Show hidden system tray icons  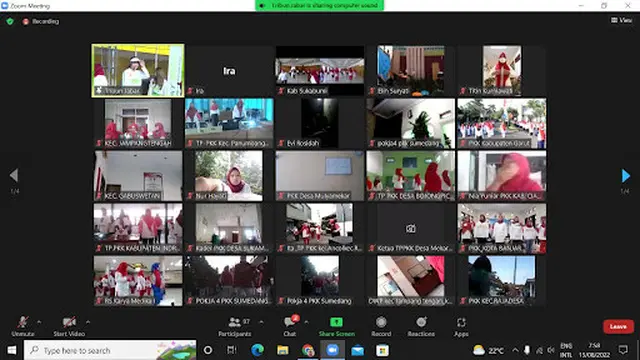tap(515, 350)
